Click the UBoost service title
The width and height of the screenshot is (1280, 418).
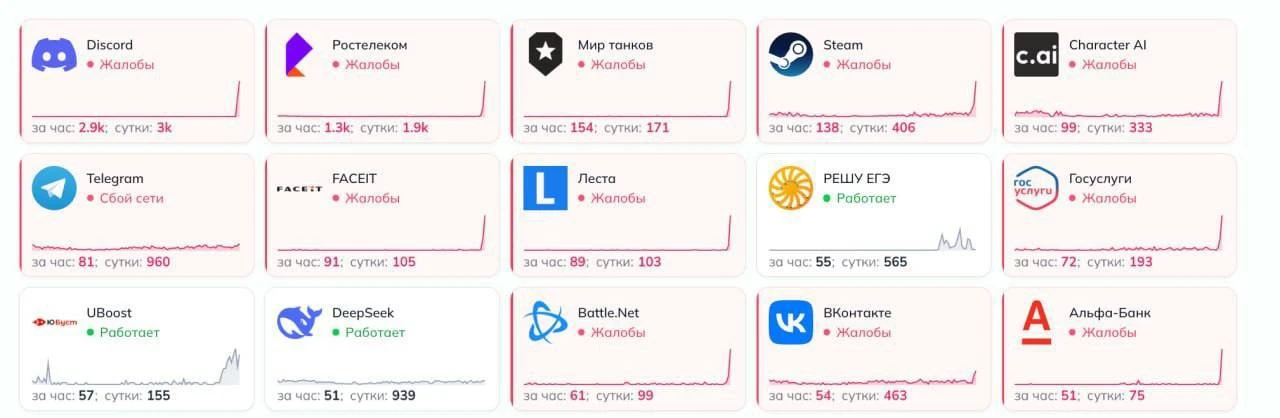pos(109,313)
